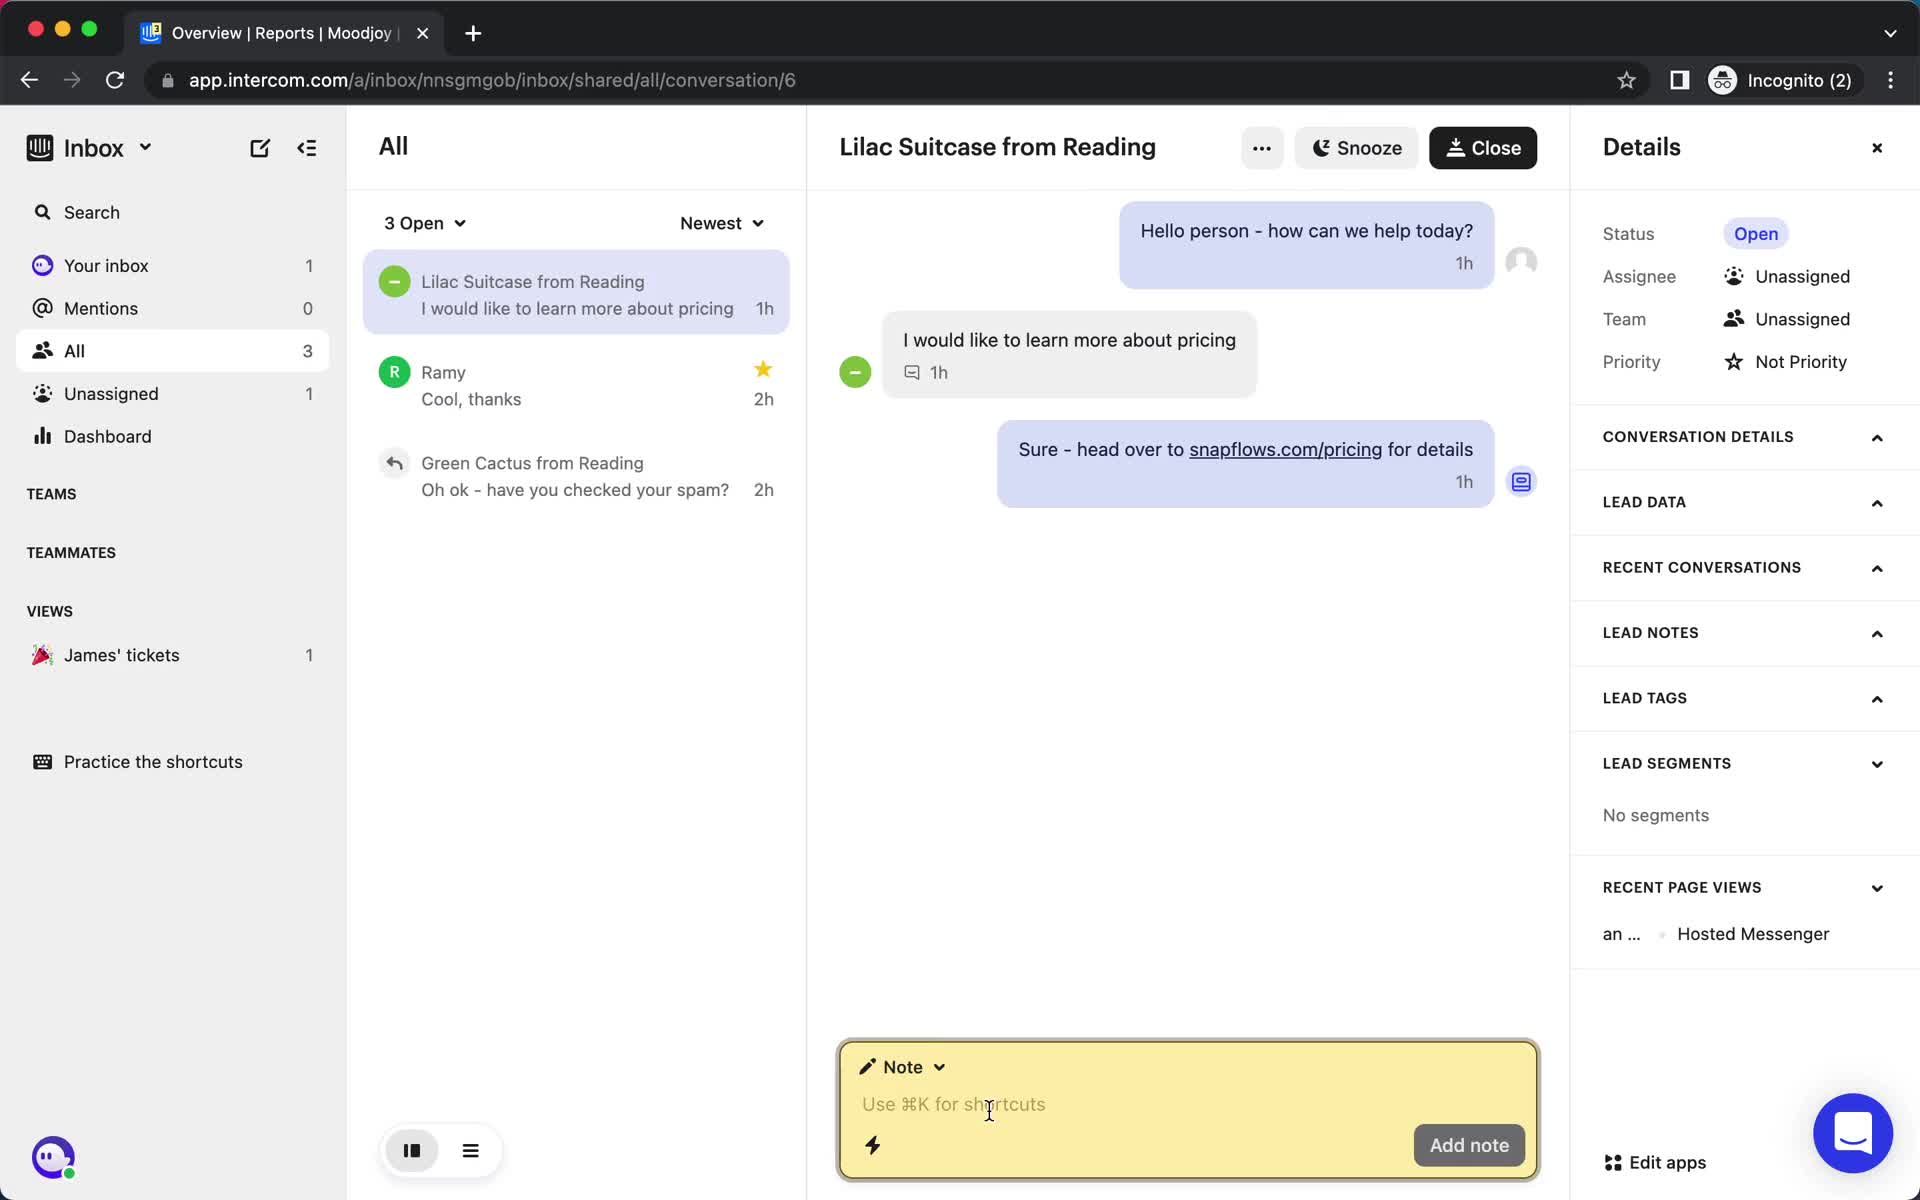Close the conversation with Close button

(1483, 148)
